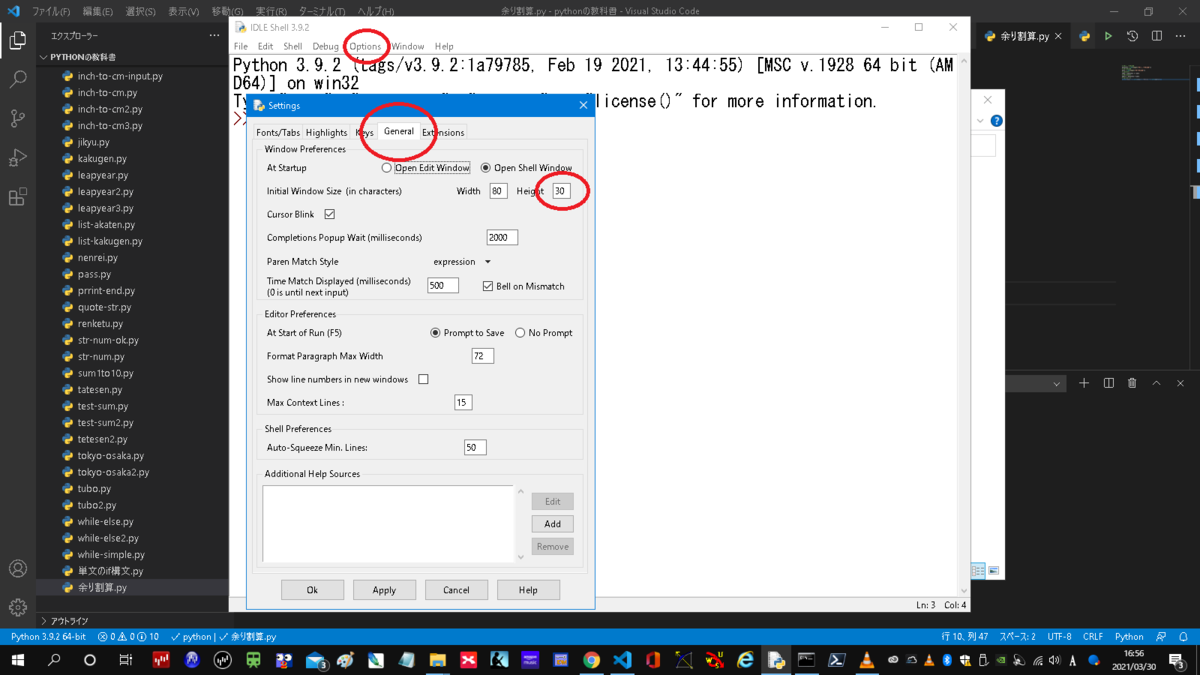
Task: Run Python file with green play icon
Action: click(1108, 36)
